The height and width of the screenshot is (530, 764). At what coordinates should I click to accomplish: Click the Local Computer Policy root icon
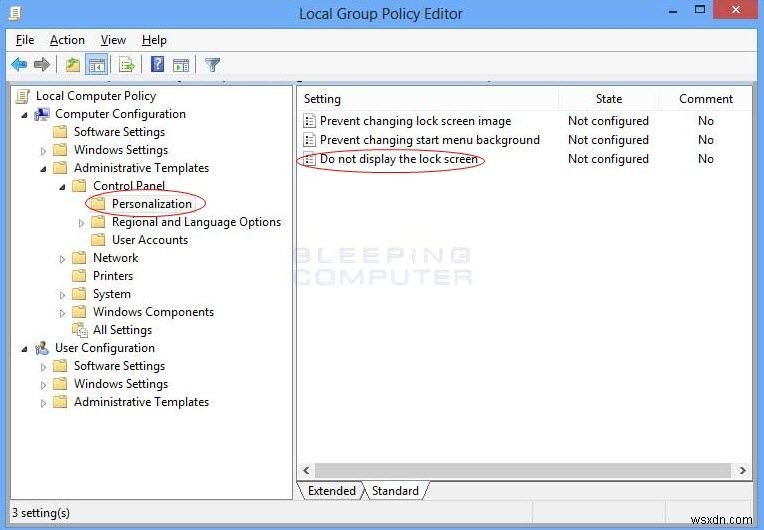click(x=22, y=96)
